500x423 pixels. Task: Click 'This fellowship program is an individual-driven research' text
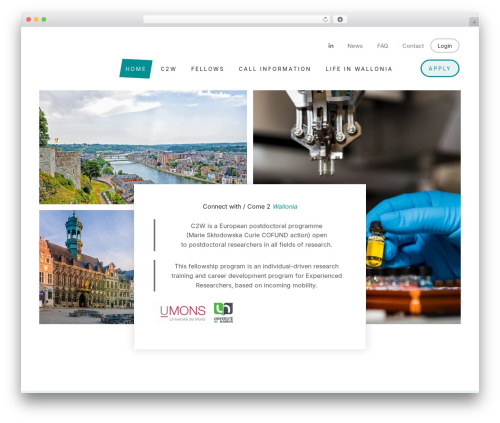click(257, 266)
